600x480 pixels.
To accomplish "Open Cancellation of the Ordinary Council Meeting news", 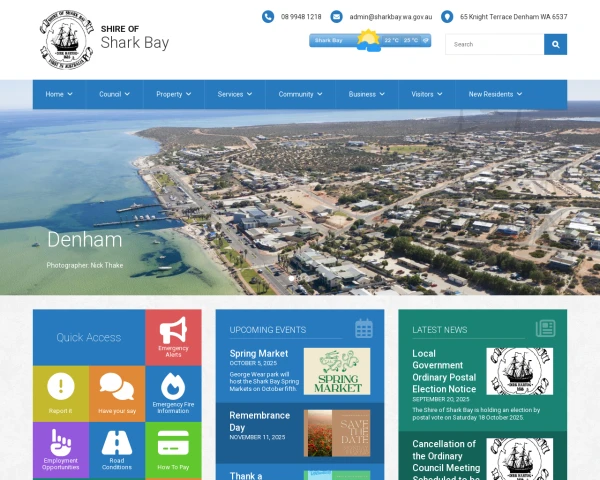I will (x=446, y=459).
